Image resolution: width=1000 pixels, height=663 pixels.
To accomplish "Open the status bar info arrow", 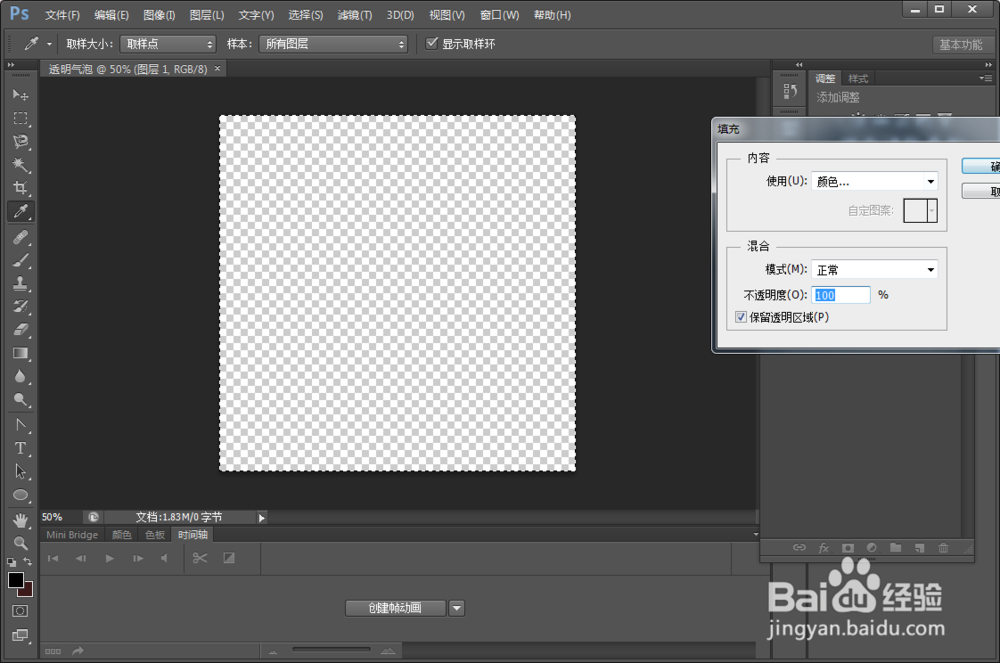I will [x=261, y=518].
